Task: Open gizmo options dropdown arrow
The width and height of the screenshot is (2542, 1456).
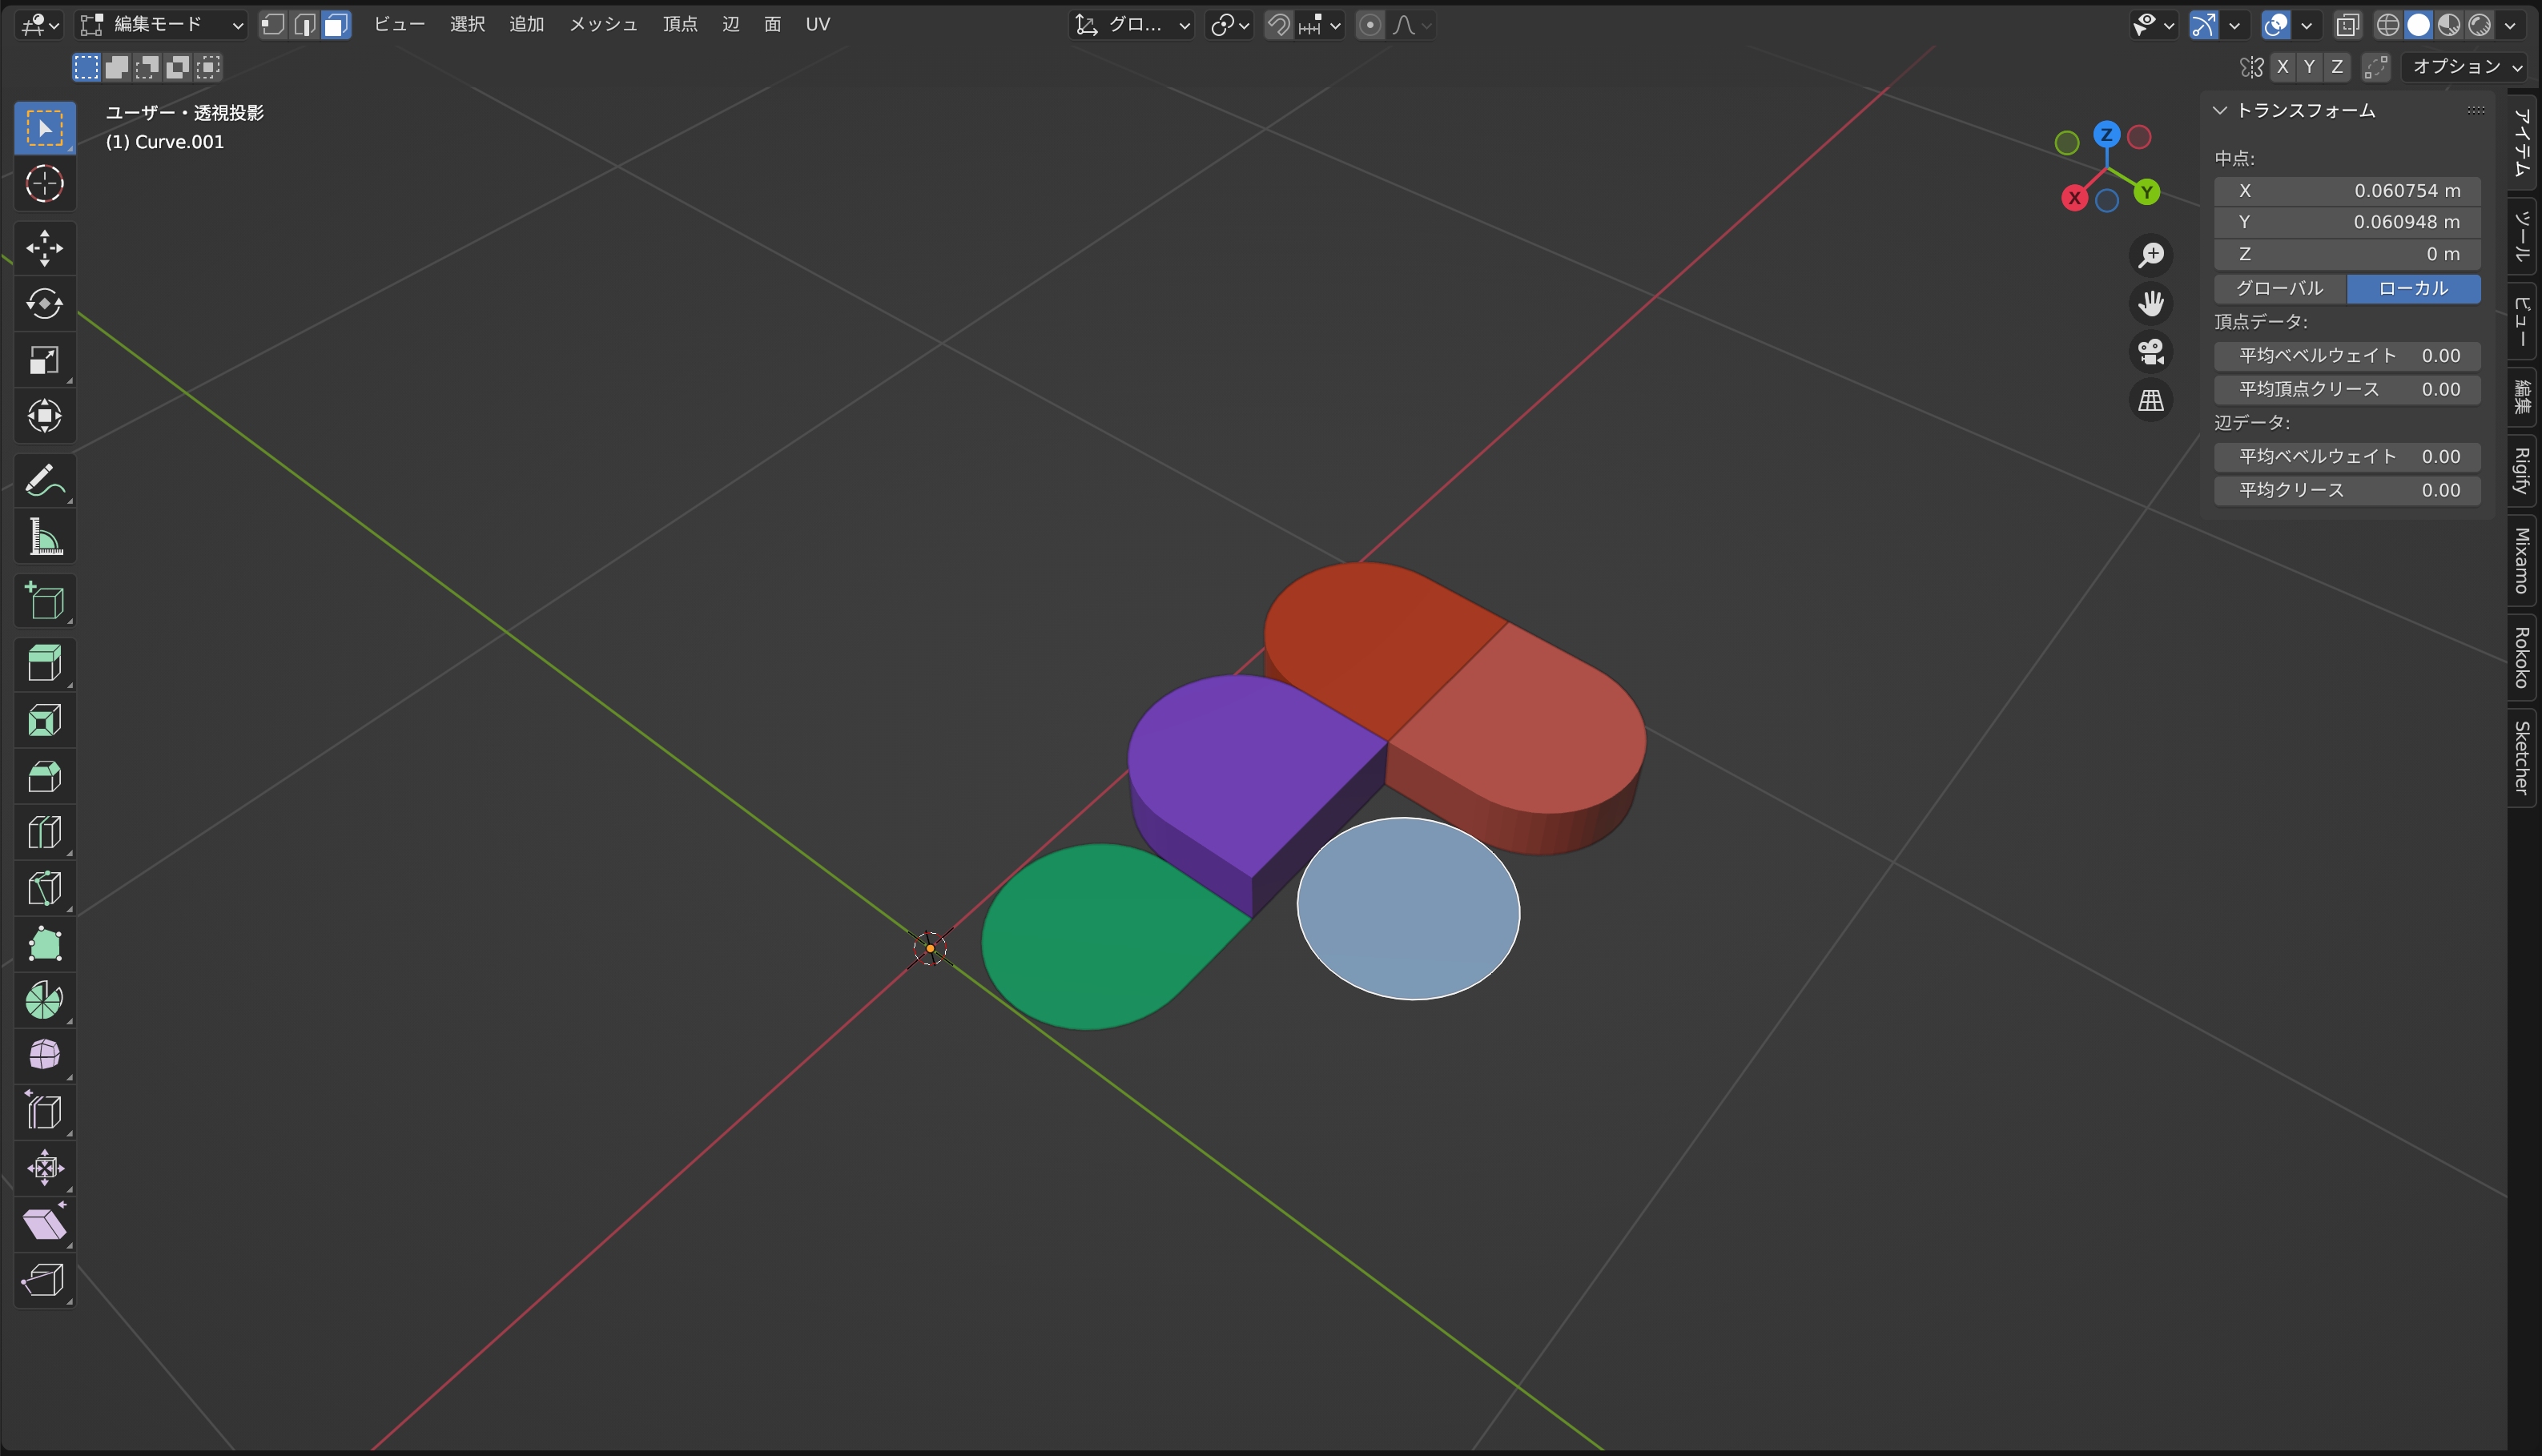Action: coord(2234,24)
